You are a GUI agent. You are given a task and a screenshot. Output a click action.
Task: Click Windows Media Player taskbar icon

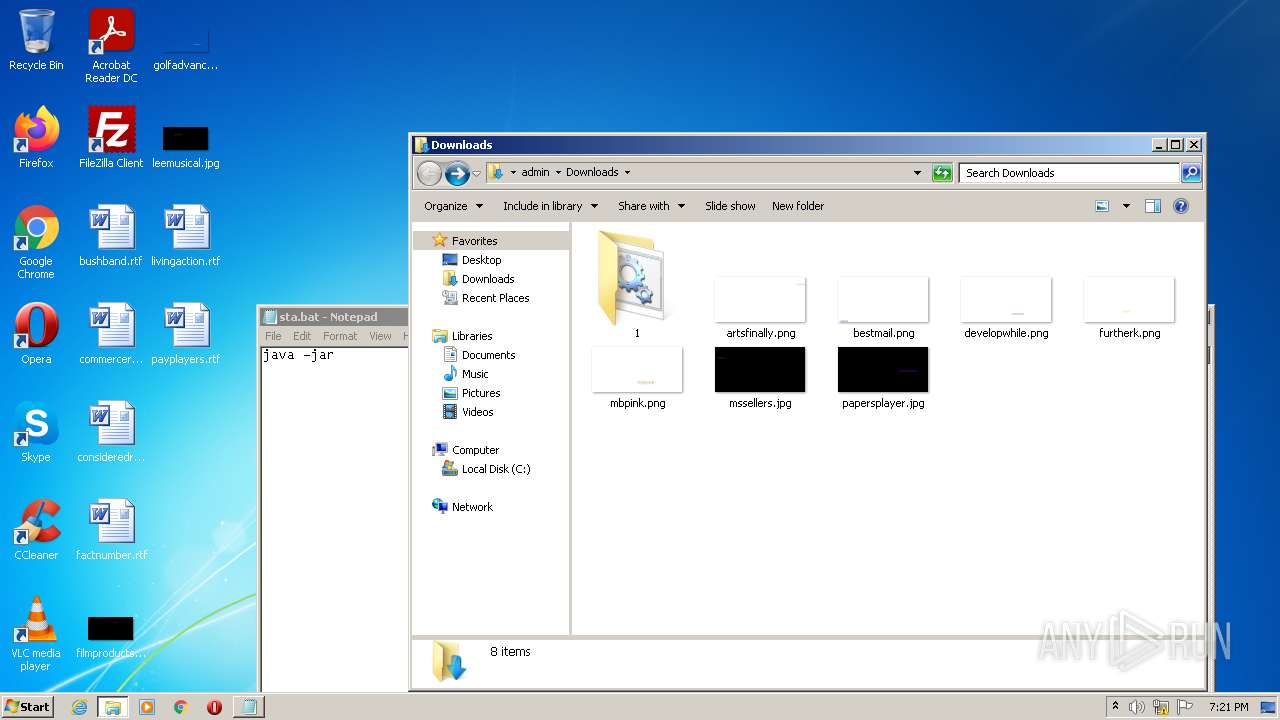(x=147, y=707)
